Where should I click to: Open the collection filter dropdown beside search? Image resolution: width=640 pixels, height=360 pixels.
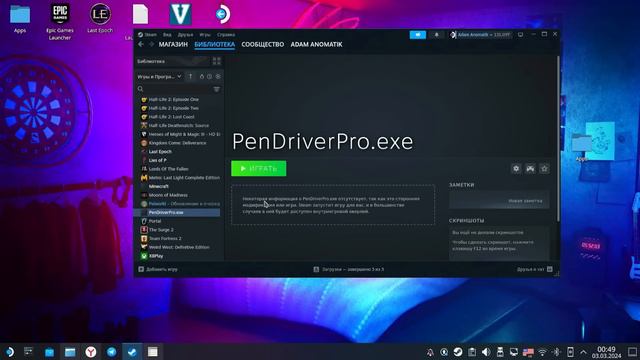[x=216, y=89]
